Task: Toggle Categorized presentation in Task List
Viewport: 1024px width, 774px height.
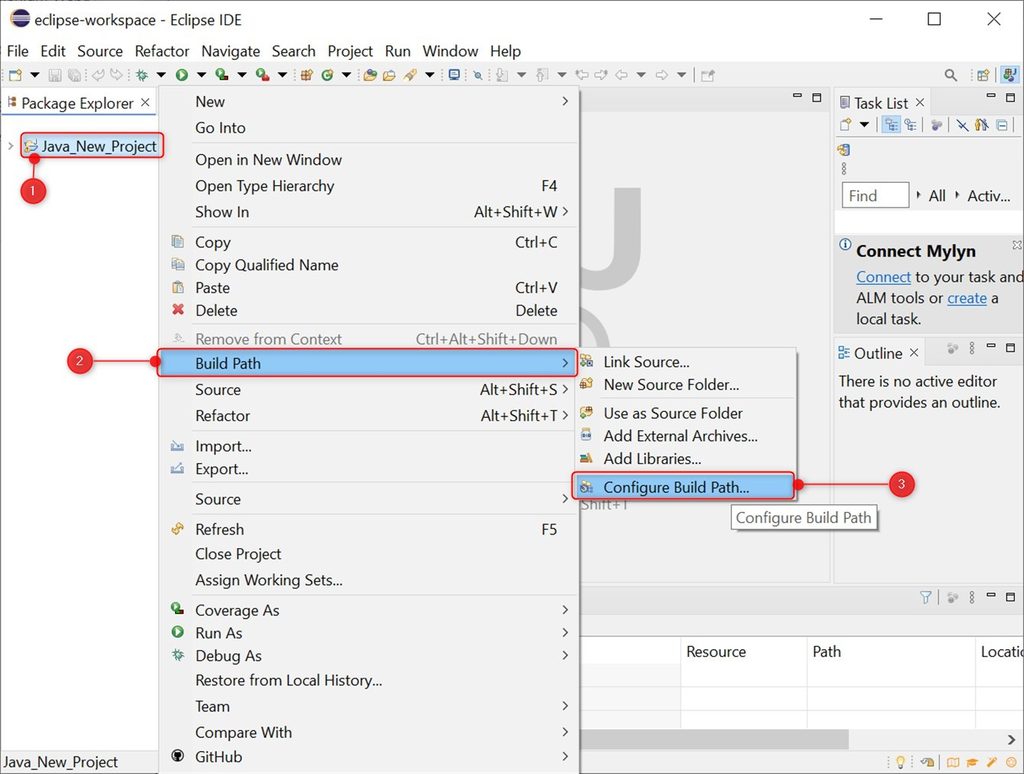Action: (x=891, y=125)
